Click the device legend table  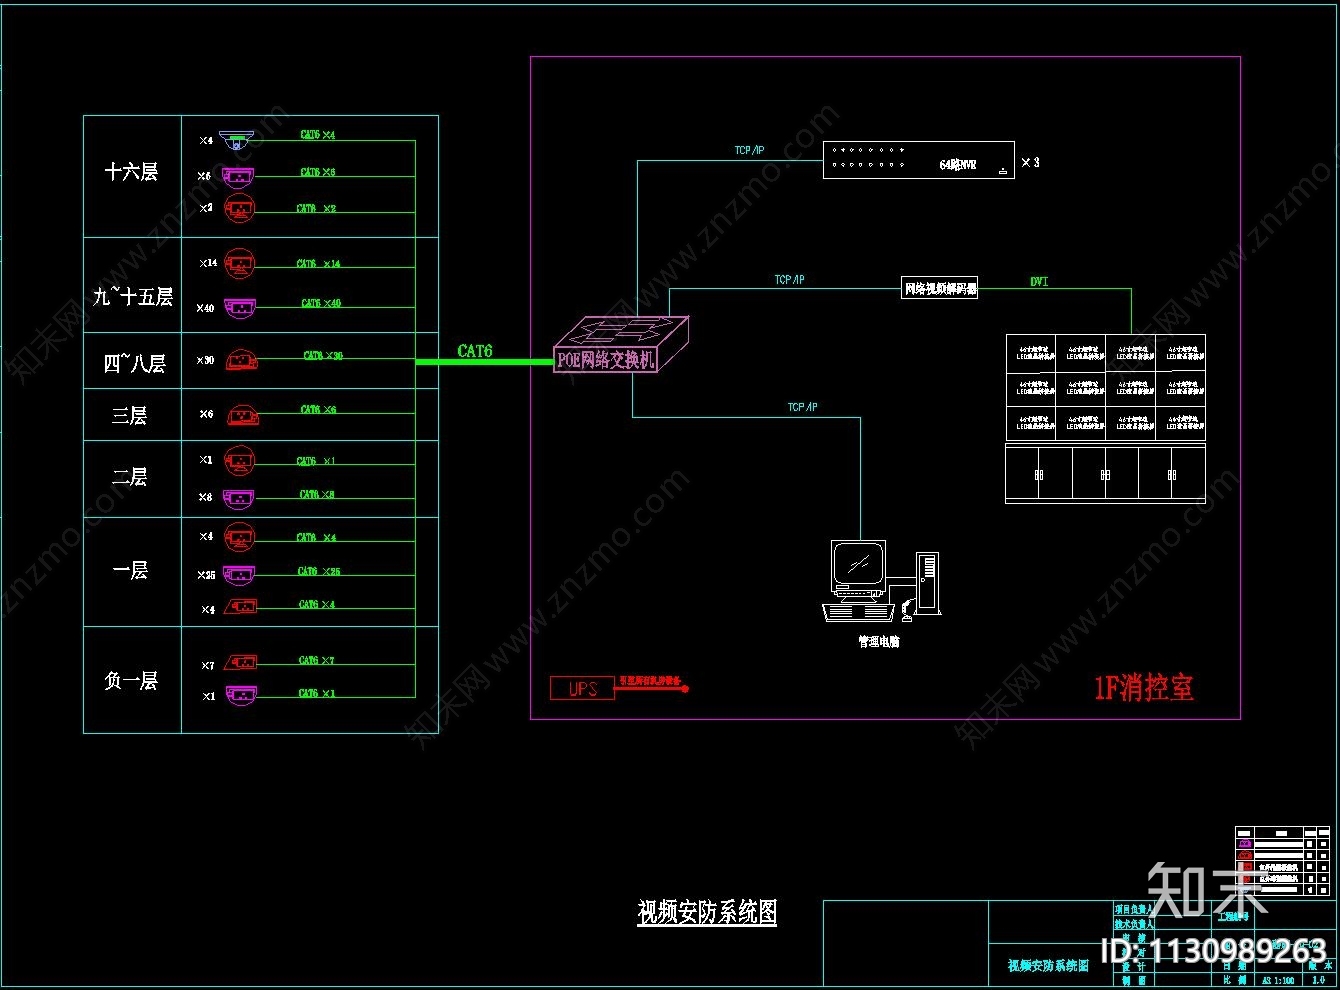(1283, 862)
